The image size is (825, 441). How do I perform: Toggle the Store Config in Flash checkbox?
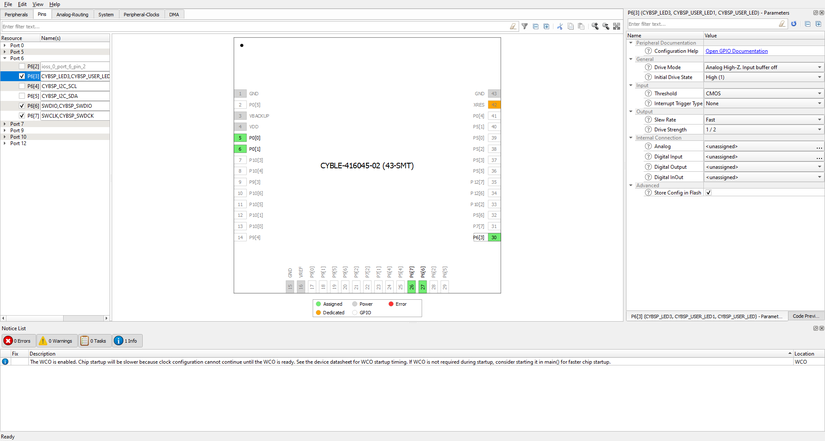709,193
